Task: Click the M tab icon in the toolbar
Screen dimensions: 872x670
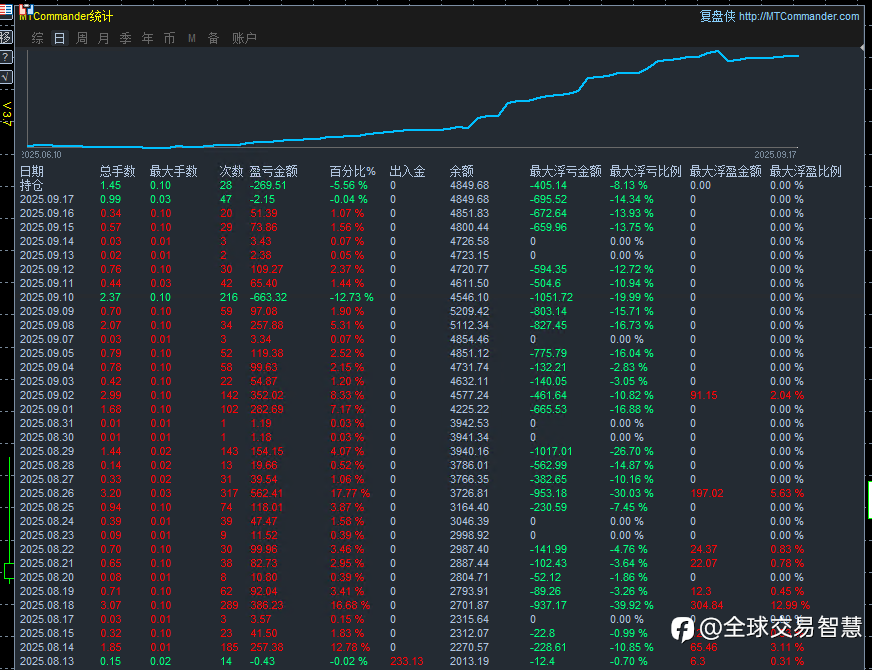Action: 191,38
